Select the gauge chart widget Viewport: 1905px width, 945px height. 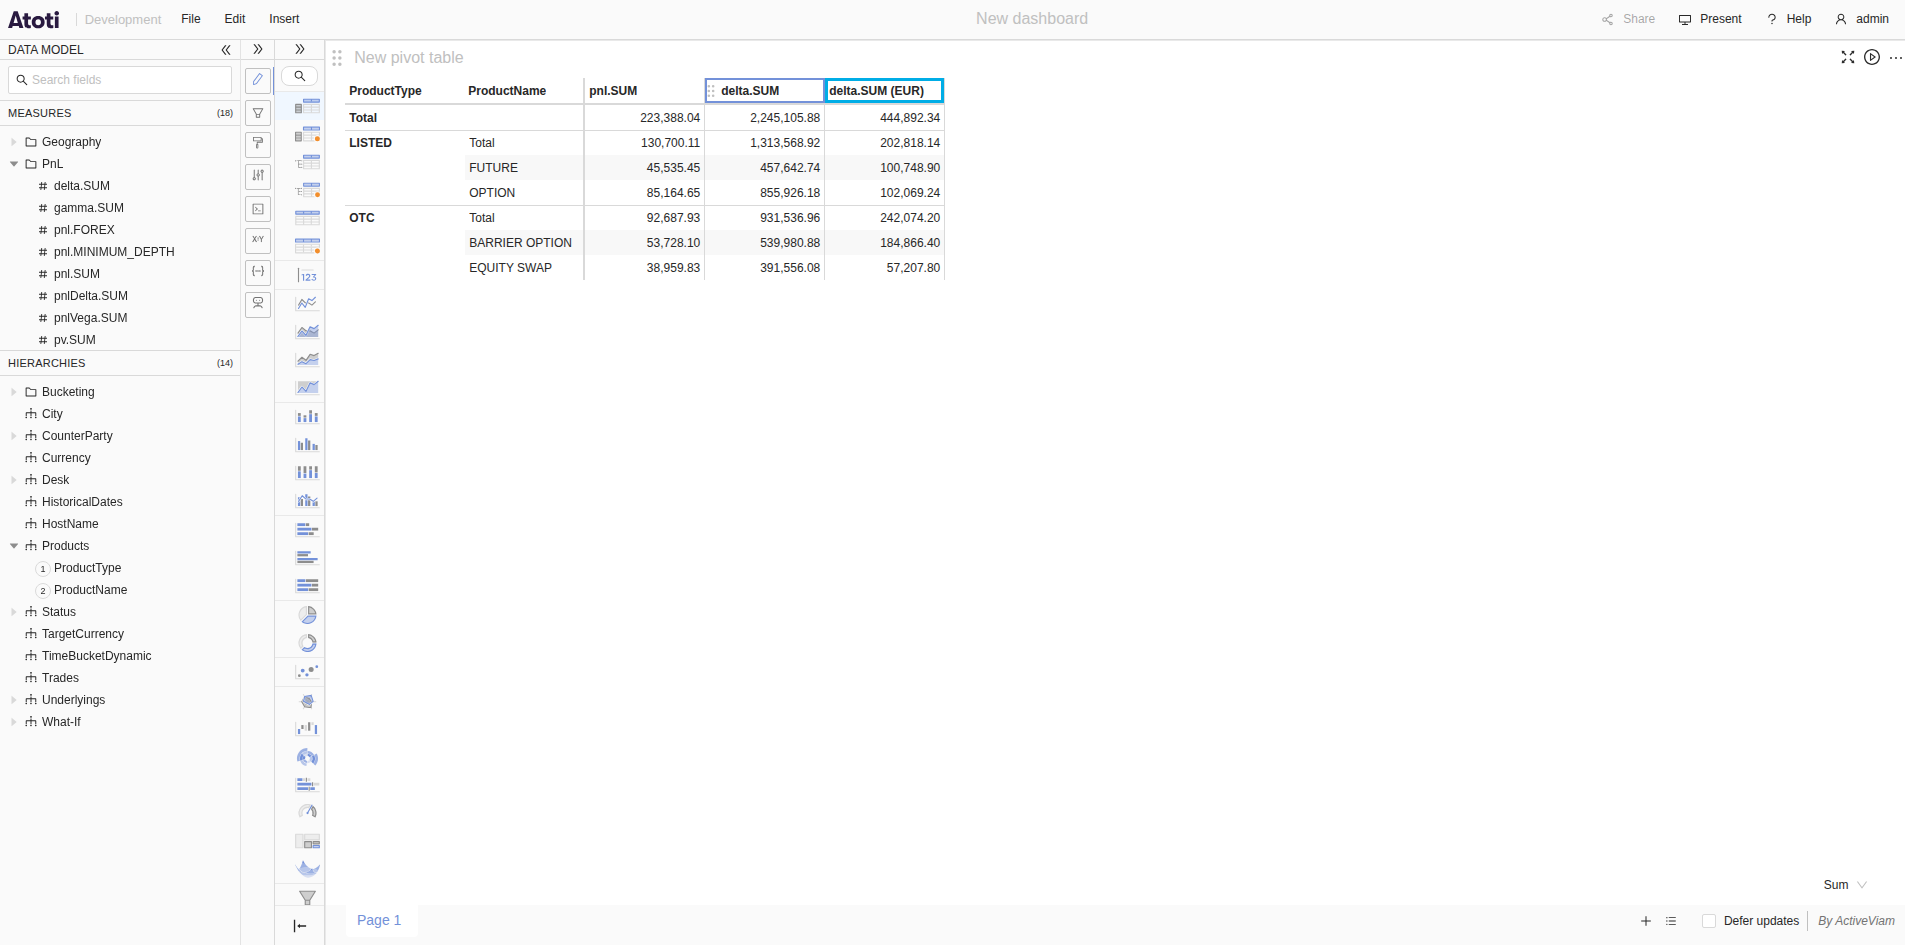point(308,812)
